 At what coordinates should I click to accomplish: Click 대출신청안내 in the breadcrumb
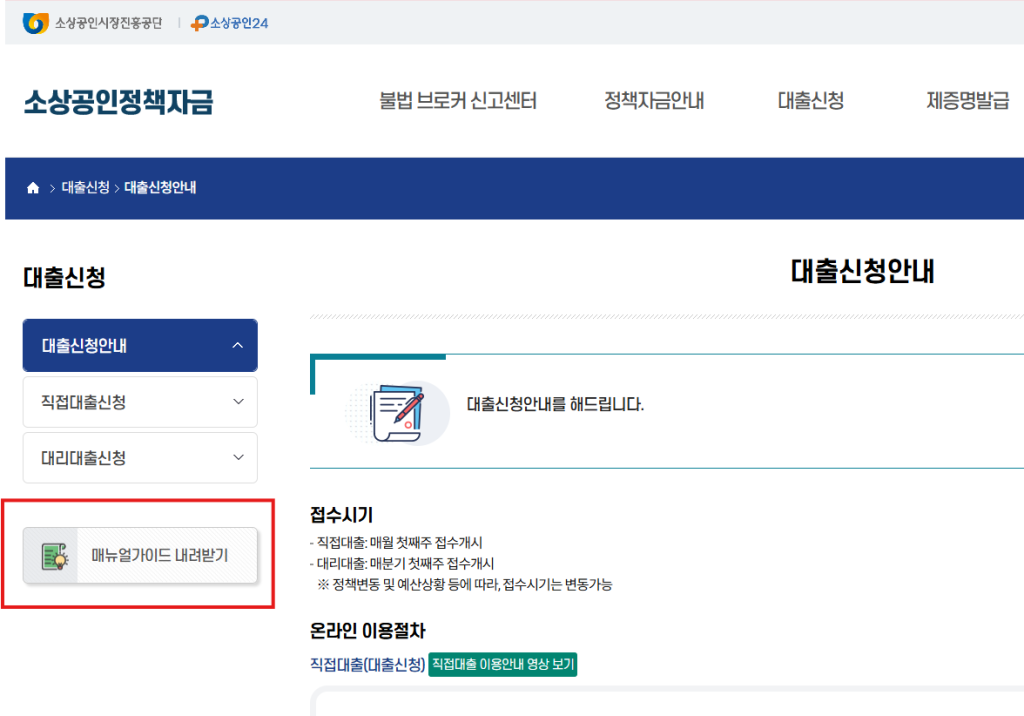point(160,187)
